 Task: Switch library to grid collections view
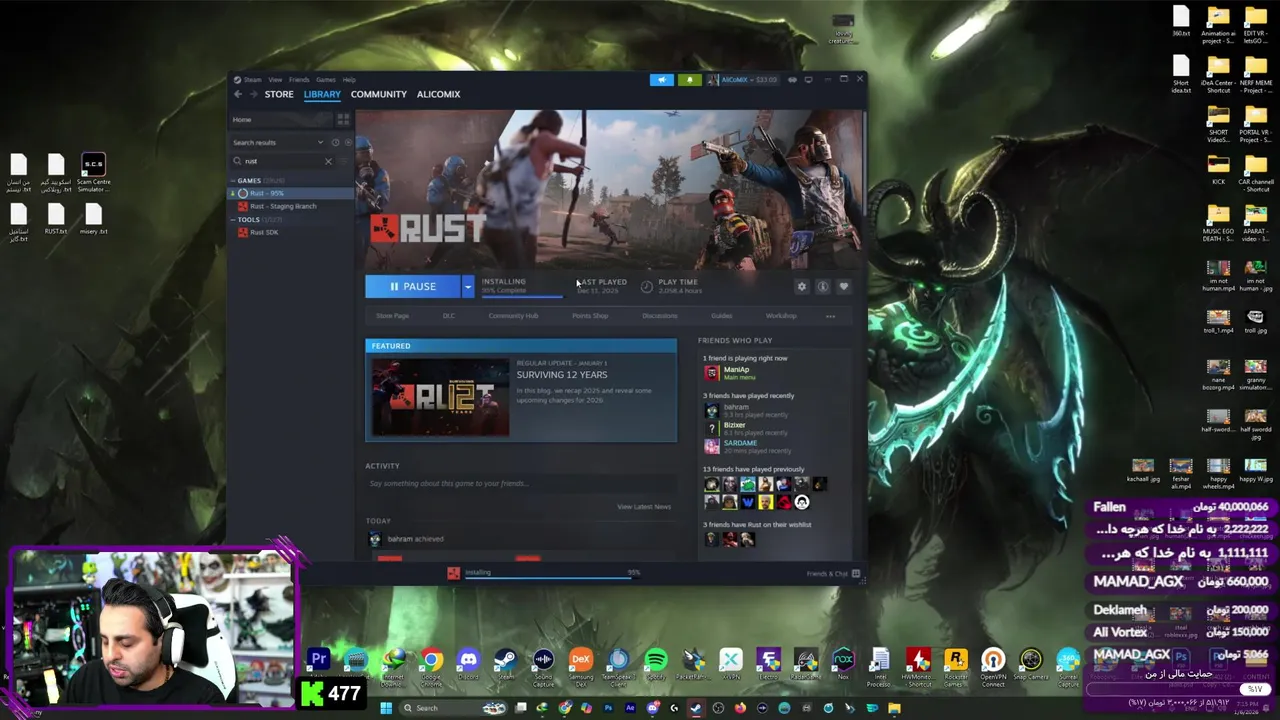point(343,120)
